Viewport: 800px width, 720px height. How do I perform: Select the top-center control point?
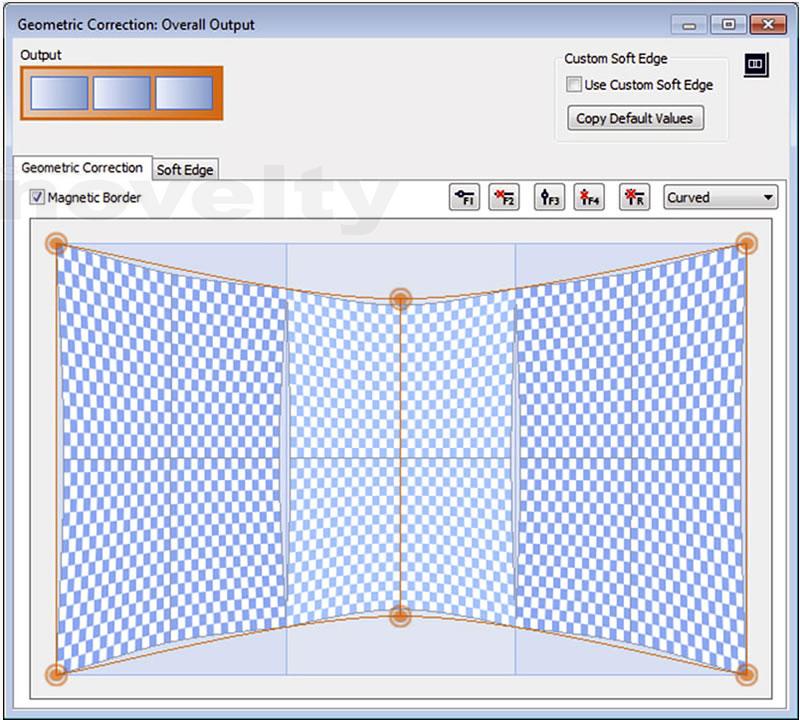400,298
